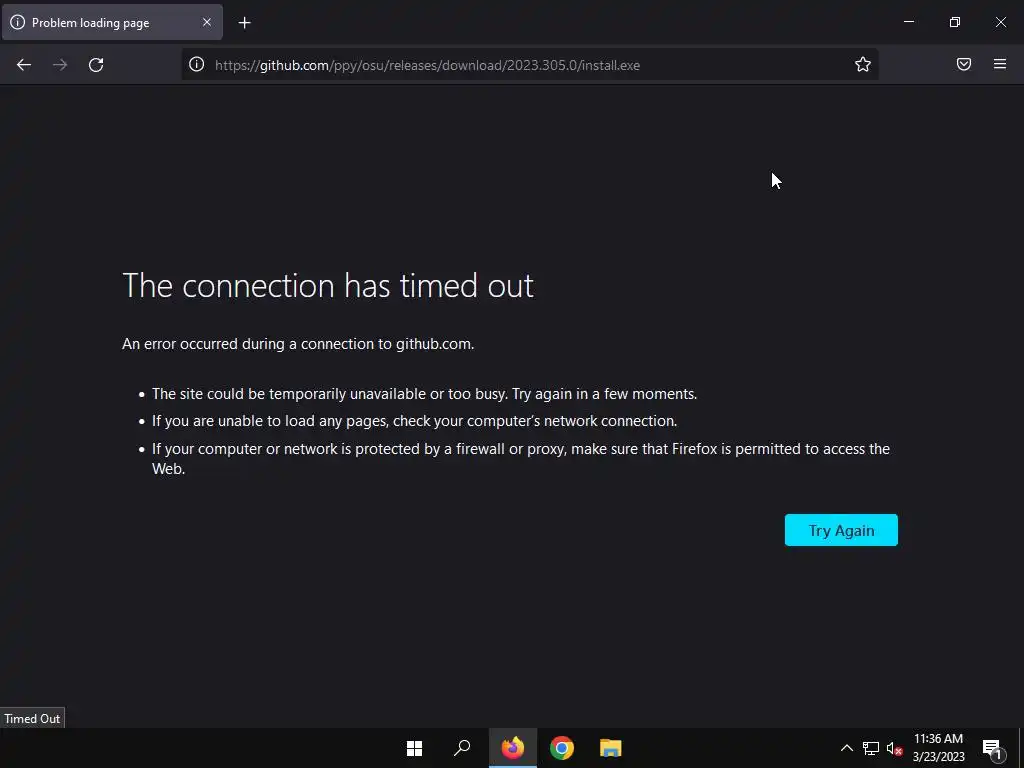Minimize the Firefox window
Screen dimensions: 1024x768
pyautogui.click(x=908, y=22)
